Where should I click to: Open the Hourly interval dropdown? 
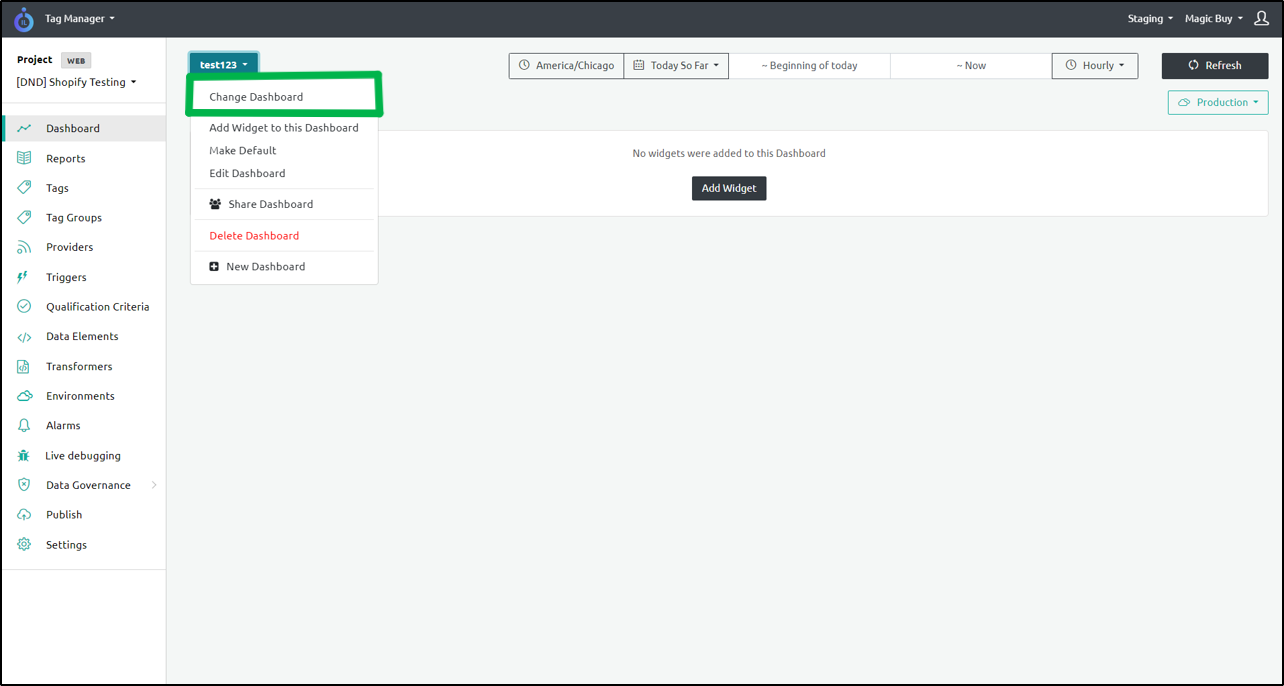point(1094,65)
